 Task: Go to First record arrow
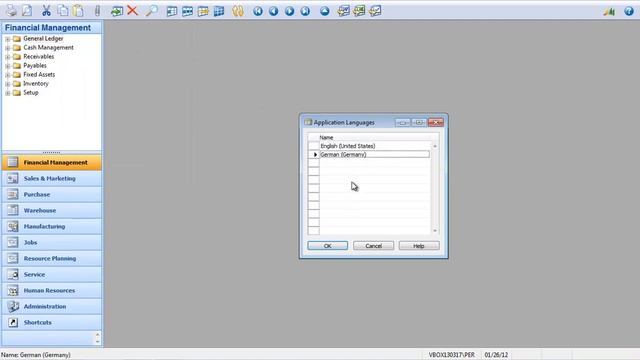(x=258, y=11)
